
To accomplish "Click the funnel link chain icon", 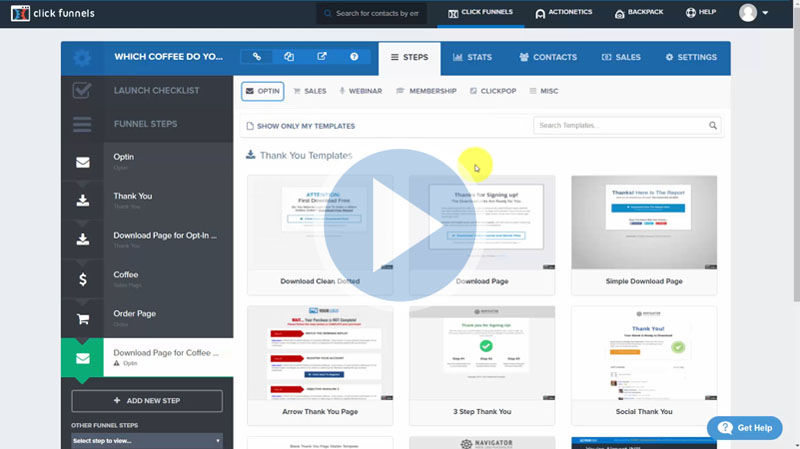I will [x=257, y=57].
